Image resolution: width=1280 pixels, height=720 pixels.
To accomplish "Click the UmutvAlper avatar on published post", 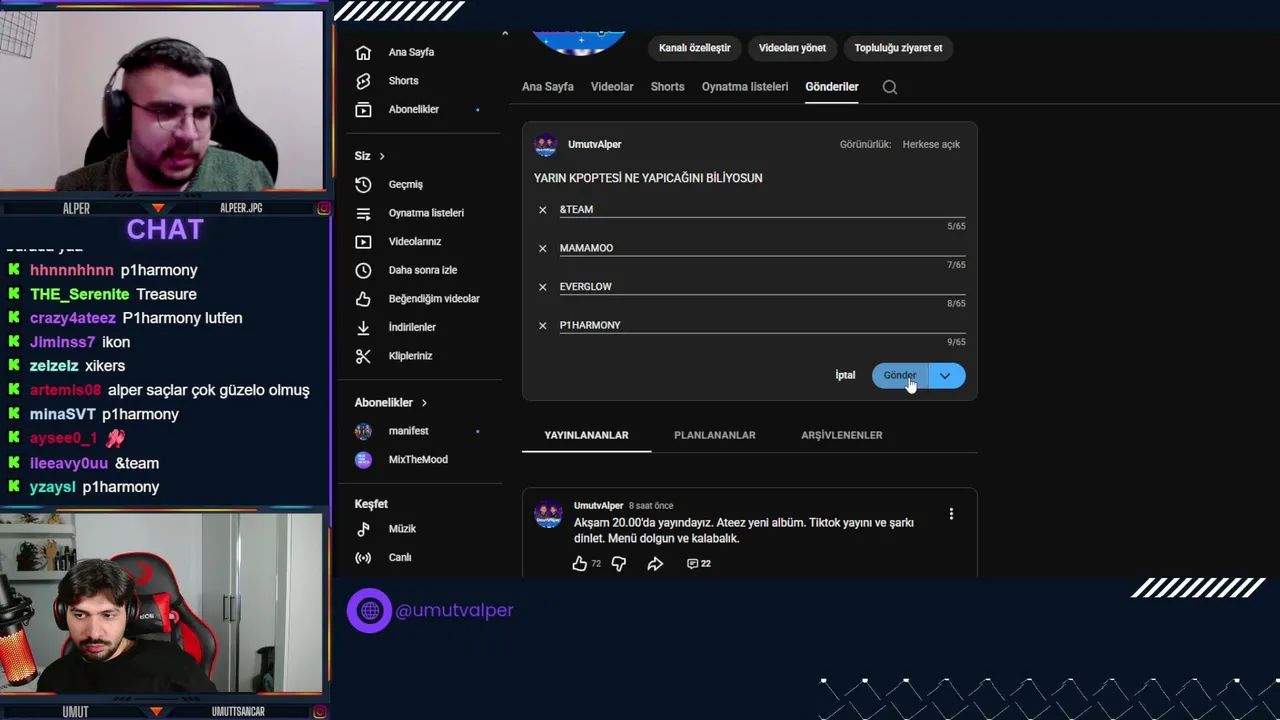I will (x=548, y=514).
